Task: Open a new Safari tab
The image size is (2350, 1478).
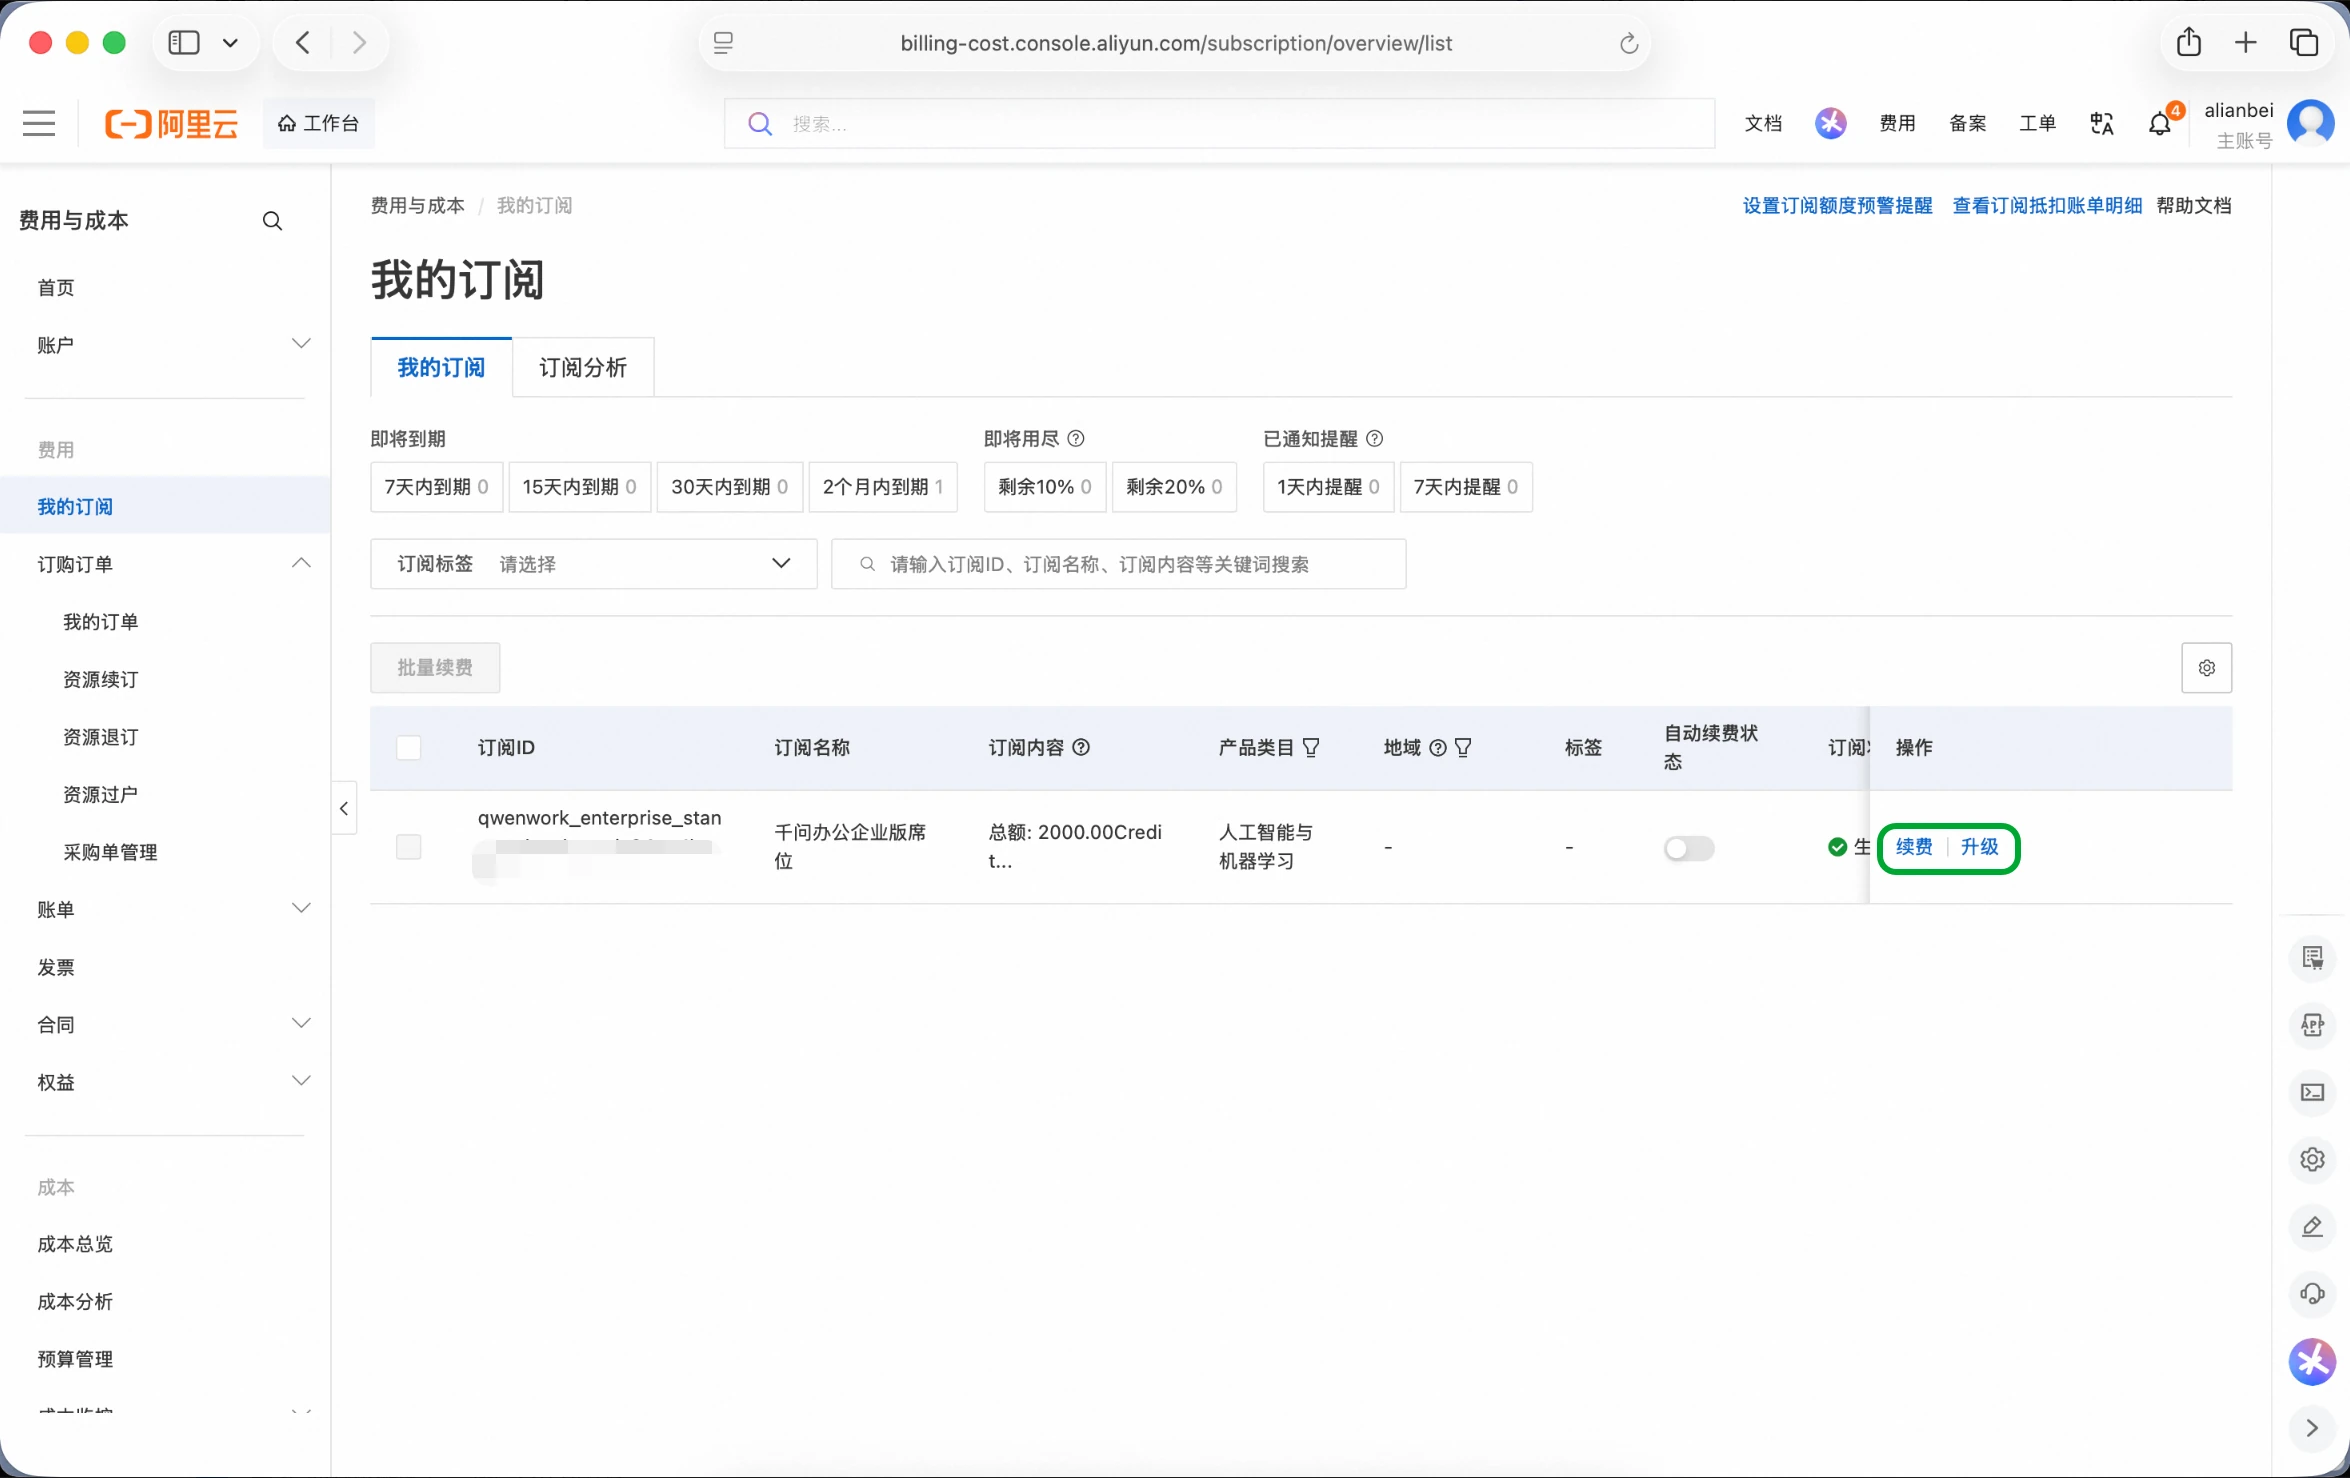Action: (2245, 42)
